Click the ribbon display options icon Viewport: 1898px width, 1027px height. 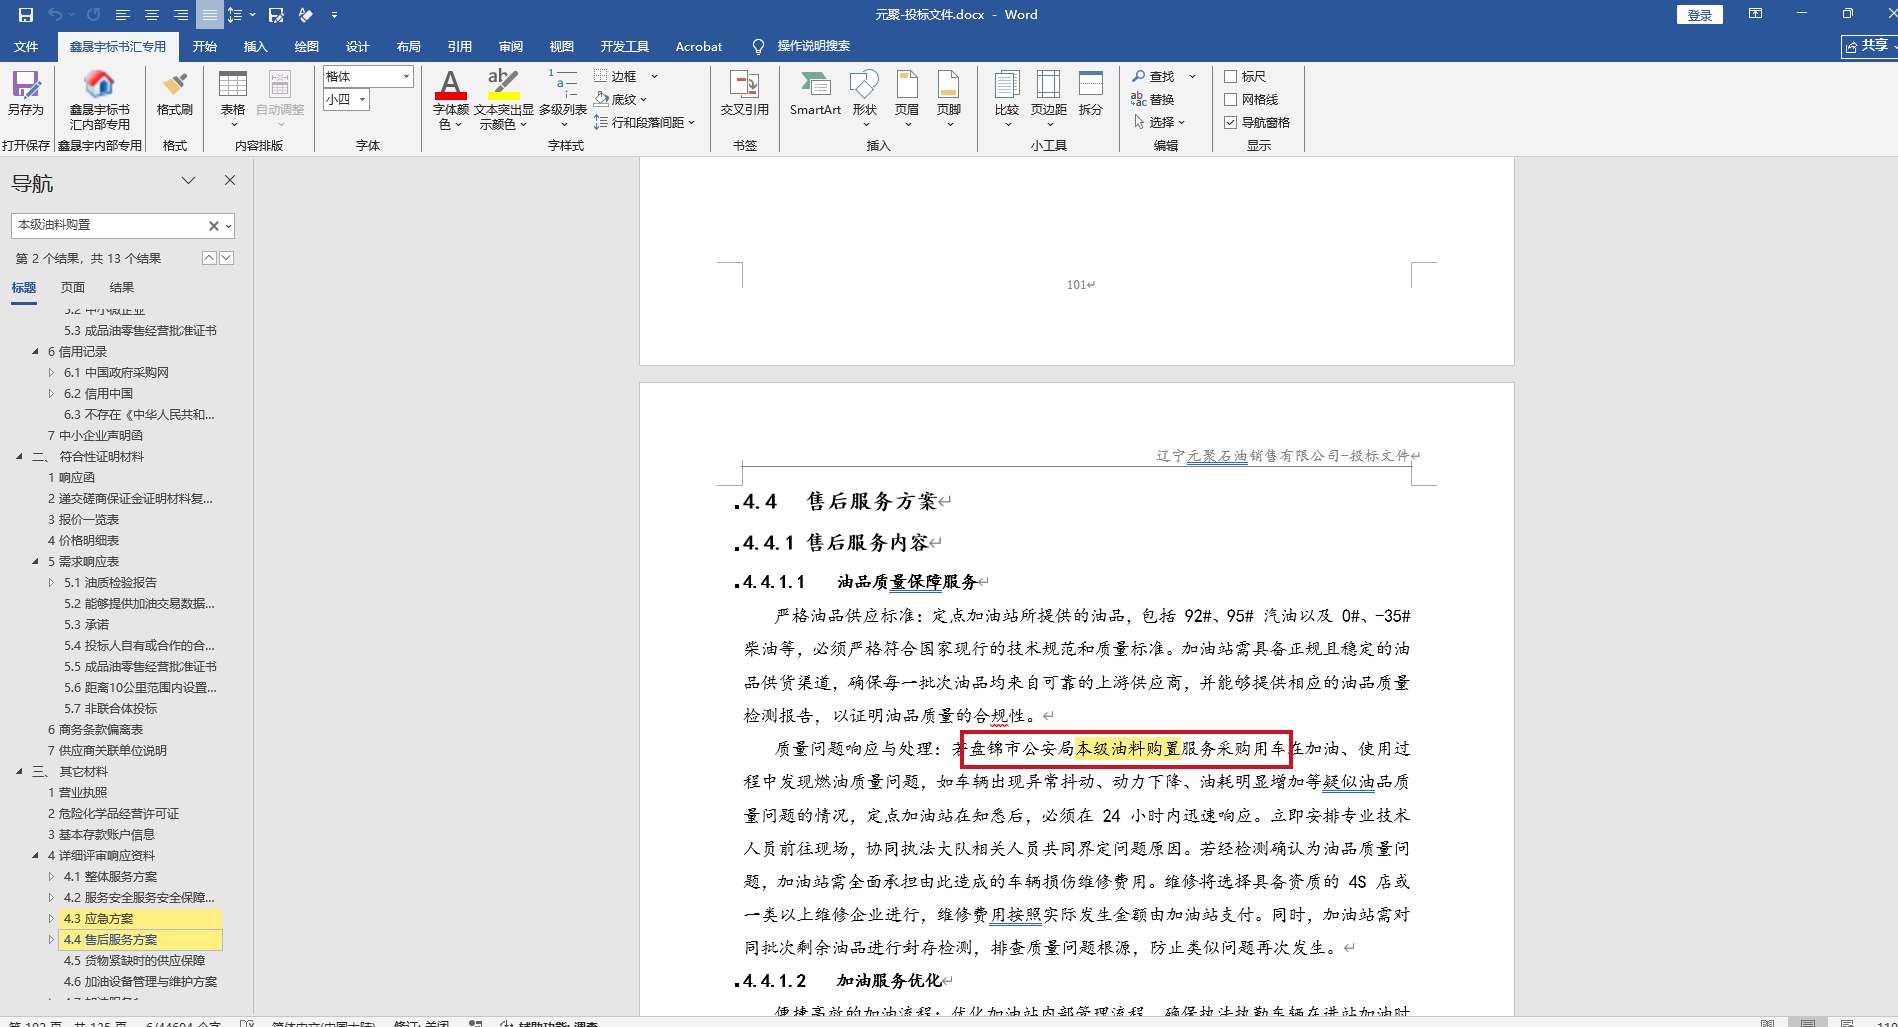click(1755, 14)
